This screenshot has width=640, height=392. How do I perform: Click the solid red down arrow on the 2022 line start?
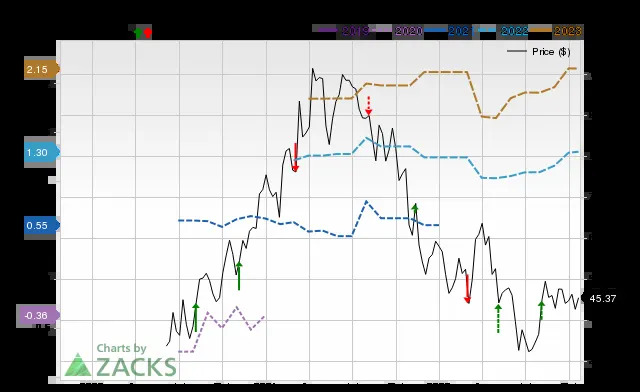[x=296, y=158]
